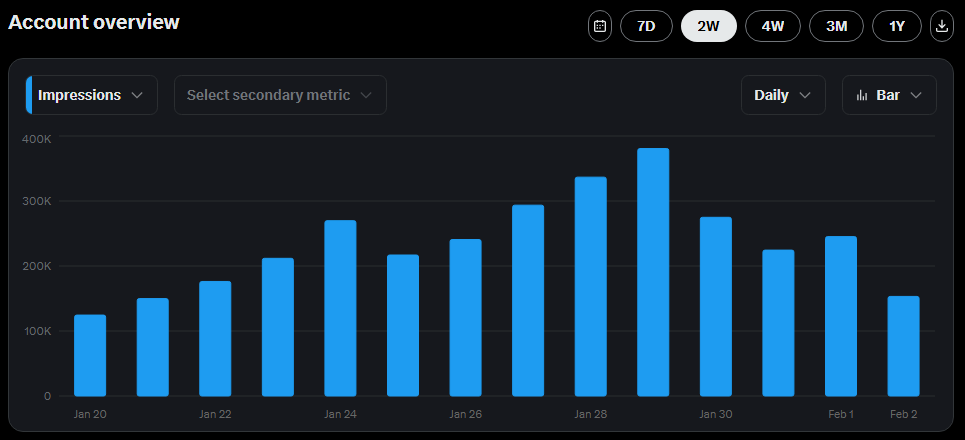Click the Account overview heading
Viewport: 965px width, 440px height.
tap(94, 22)
